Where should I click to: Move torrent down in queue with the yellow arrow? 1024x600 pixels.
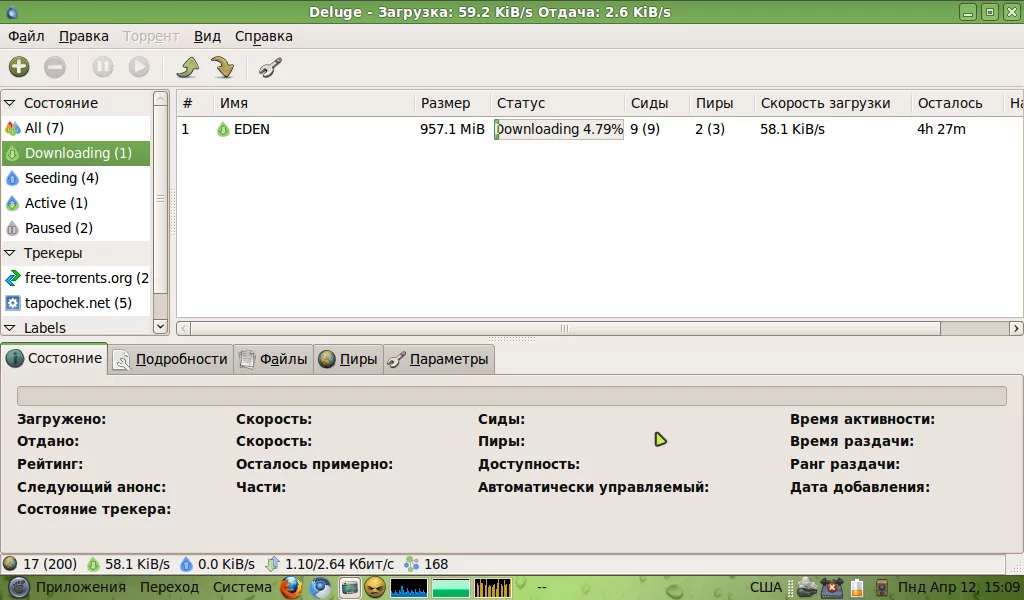223,67
